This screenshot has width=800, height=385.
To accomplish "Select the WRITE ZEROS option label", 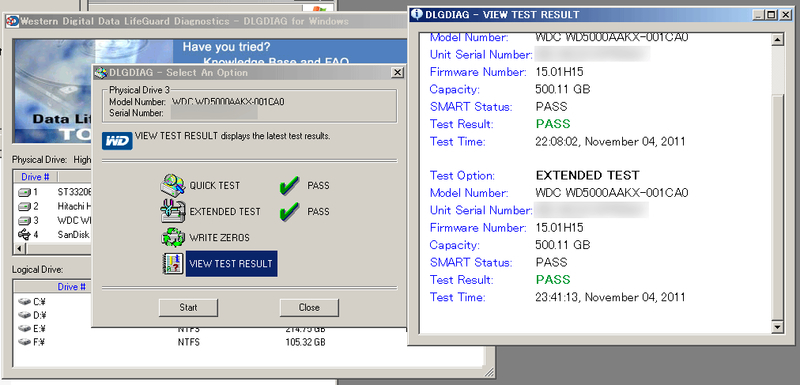I will (x=219, y=238).
